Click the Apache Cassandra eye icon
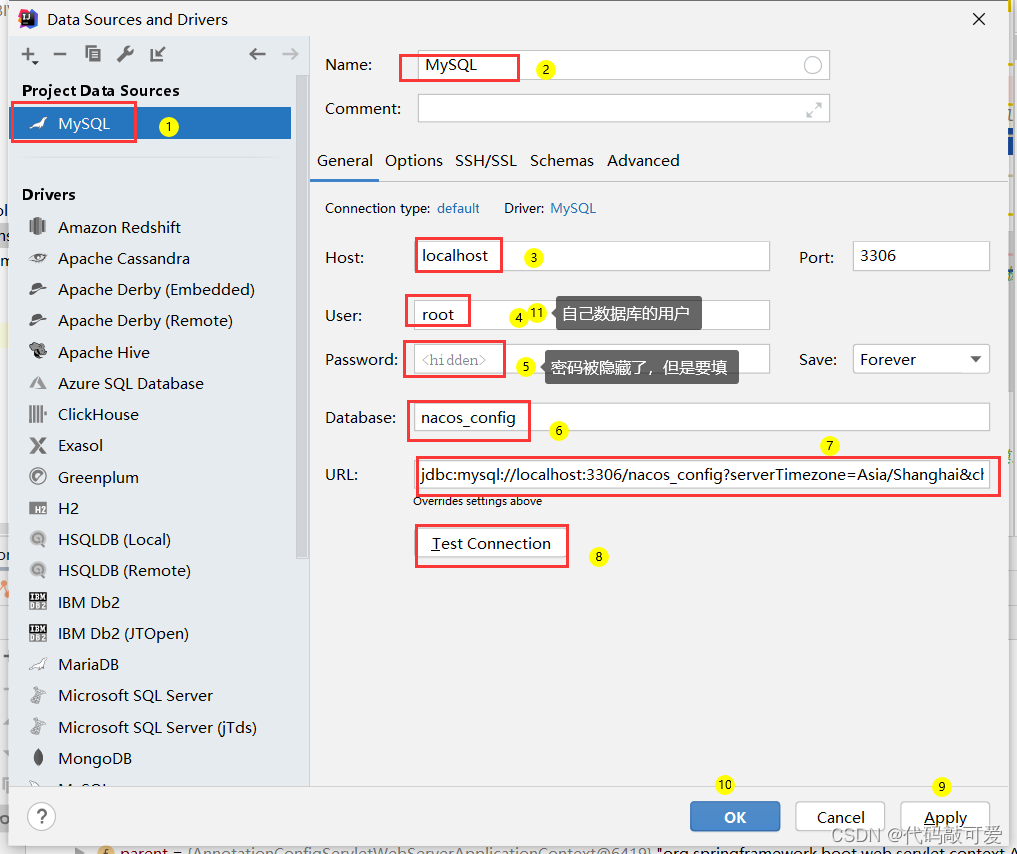1017x854 pixels. point(38,257)
